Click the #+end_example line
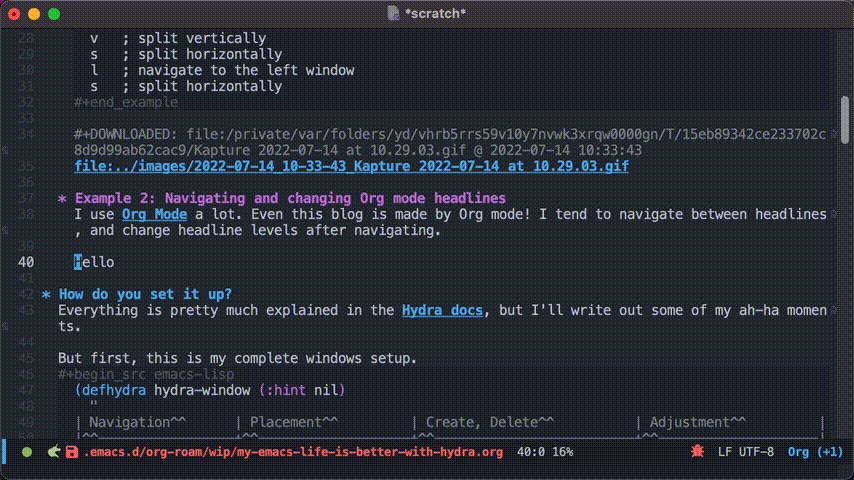The image size is (854, 480). click(x=126, y=102)
